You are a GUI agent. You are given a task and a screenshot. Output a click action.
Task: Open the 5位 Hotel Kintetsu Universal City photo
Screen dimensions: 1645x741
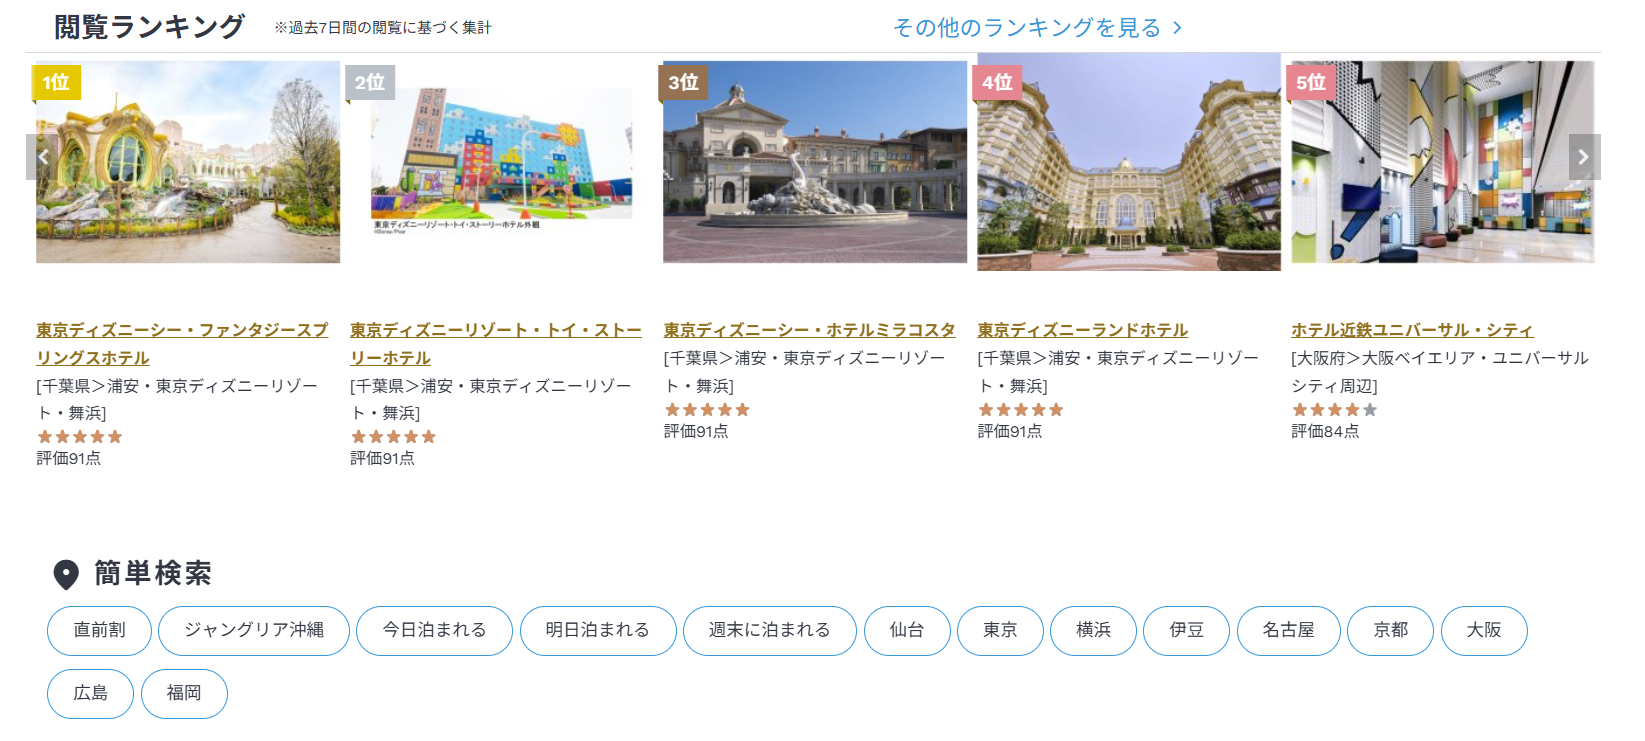(x=1442, y=163)
